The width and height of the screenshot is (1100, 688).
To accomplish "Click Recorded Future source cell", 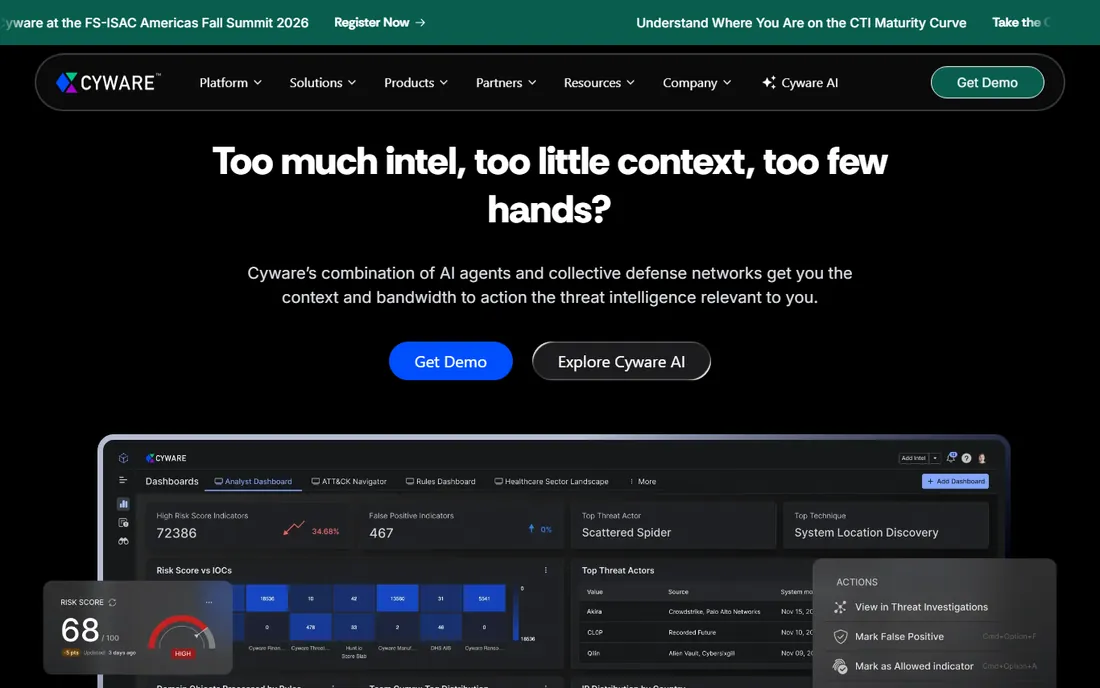I will pyautogui.click(x=692, y=633).
